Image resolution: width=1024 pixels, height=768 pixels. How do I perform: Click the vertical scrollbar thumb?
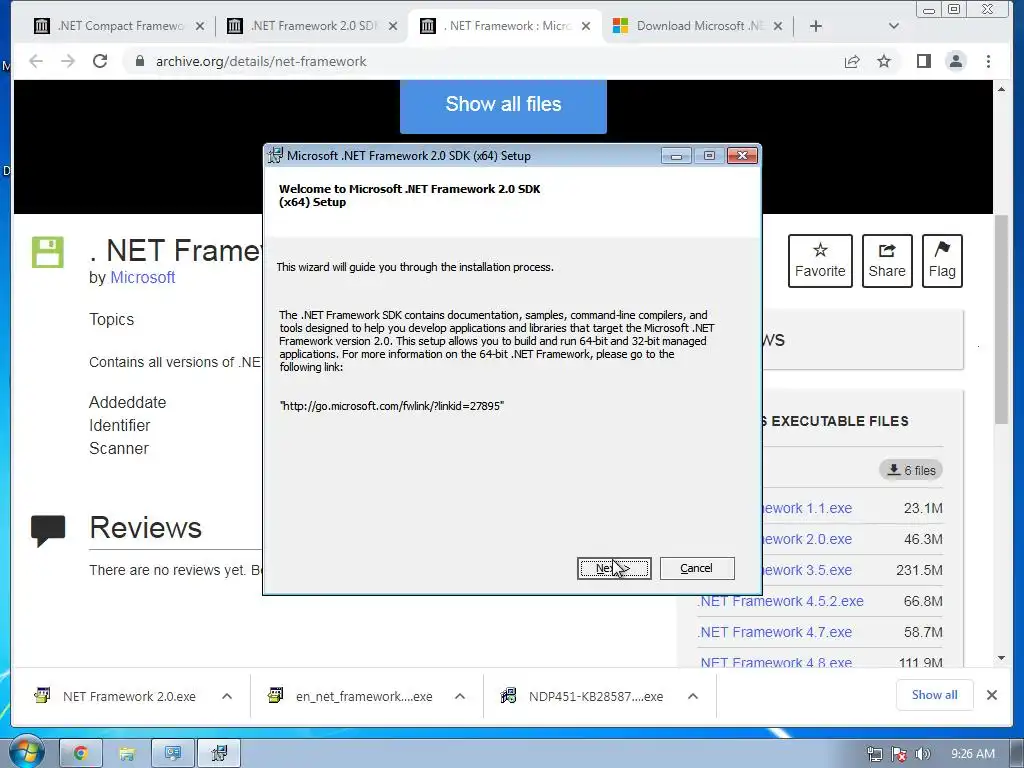coord(1001,320)
